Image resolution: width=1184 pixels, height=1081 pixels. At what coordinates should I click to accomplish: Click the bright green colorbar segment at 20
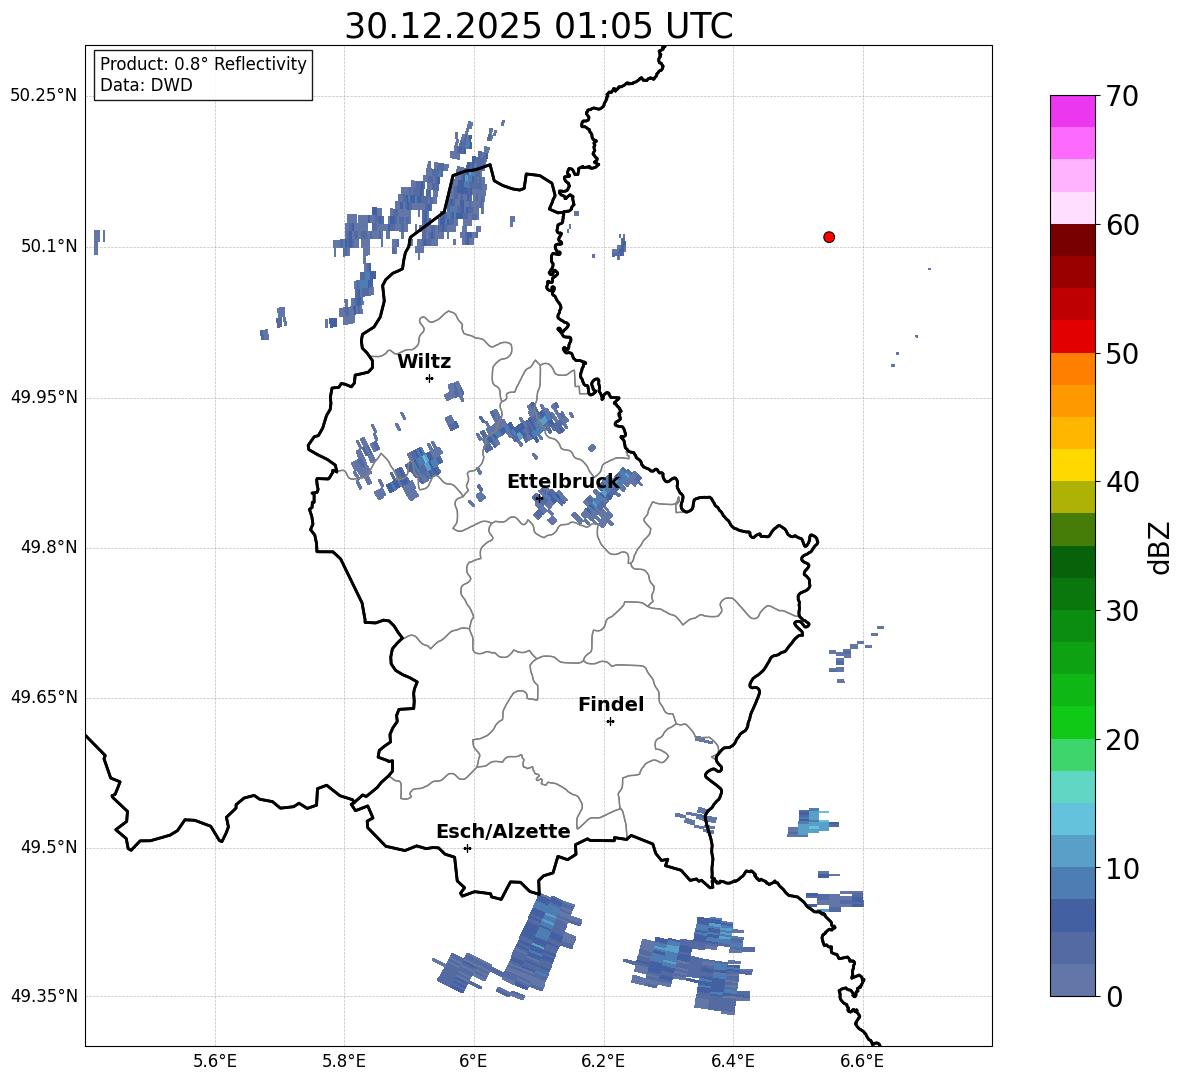click(1073, 723)
